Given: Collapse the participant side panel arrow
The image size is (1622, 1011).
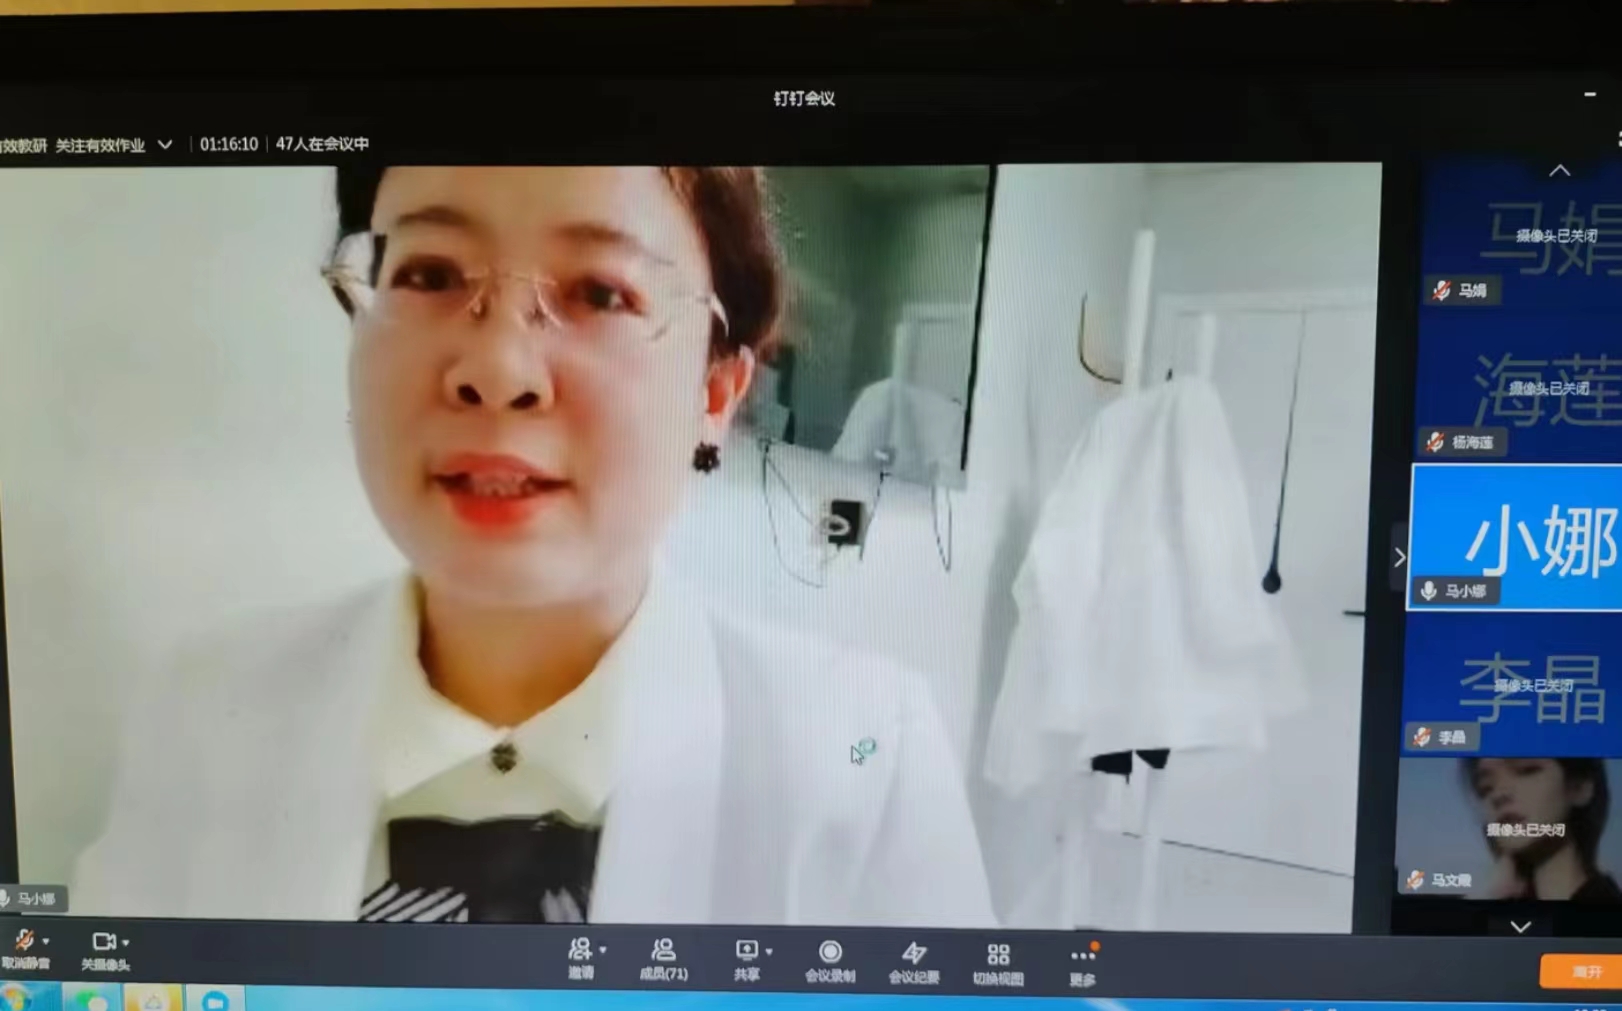Looking at the screenshot, I should tap(1399, 557).
